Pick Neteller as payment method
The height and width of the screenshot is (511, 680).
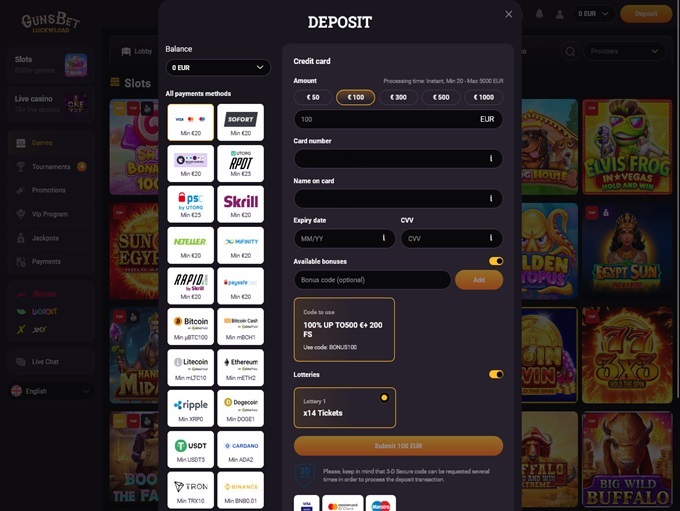[x=190, y=245]
